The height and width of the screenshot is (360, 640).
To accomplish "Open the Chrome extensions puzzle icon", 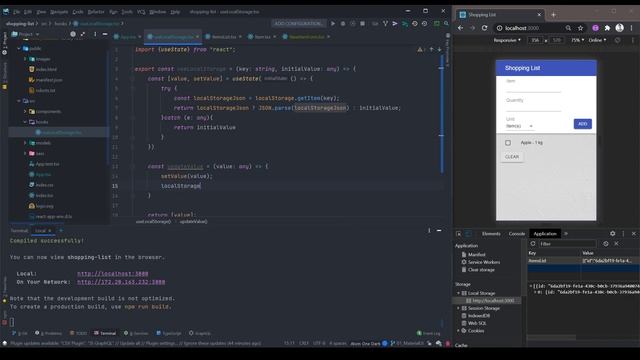I will pos(607,28).
